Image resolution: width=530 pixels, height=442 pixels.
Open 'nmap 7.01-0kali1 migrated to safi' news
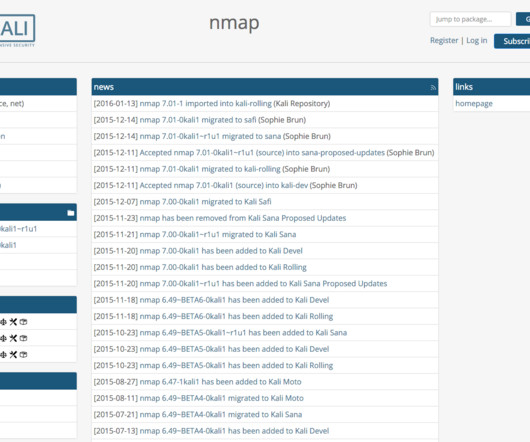pyautogui.click(x=198, y=120)
